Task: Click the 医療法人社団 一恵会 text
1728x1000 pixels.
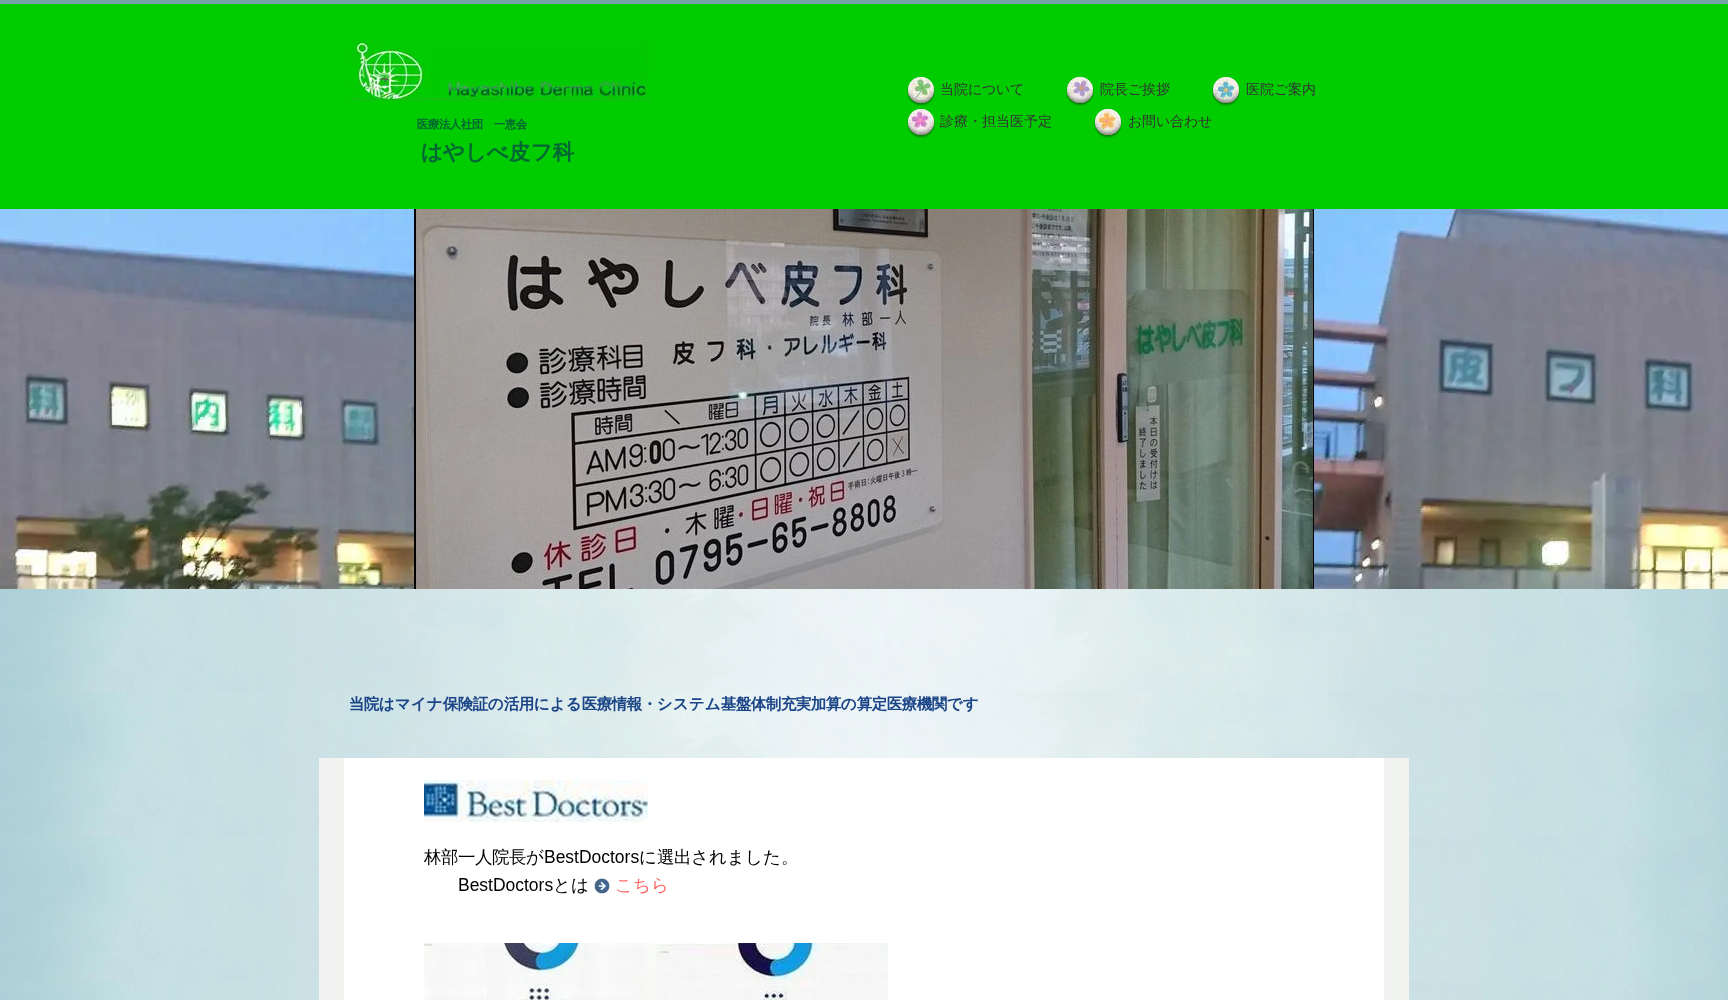Action: pos(472,124)
